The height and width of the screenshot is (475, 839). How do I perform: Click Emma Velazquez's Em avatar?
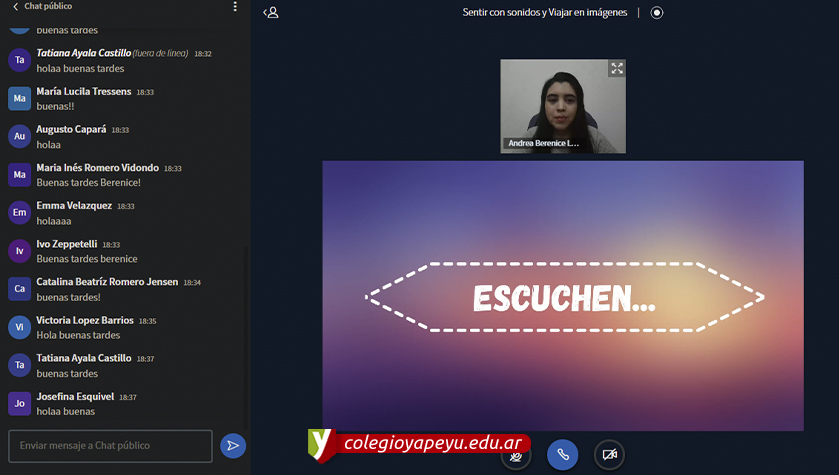click(19, 212)
